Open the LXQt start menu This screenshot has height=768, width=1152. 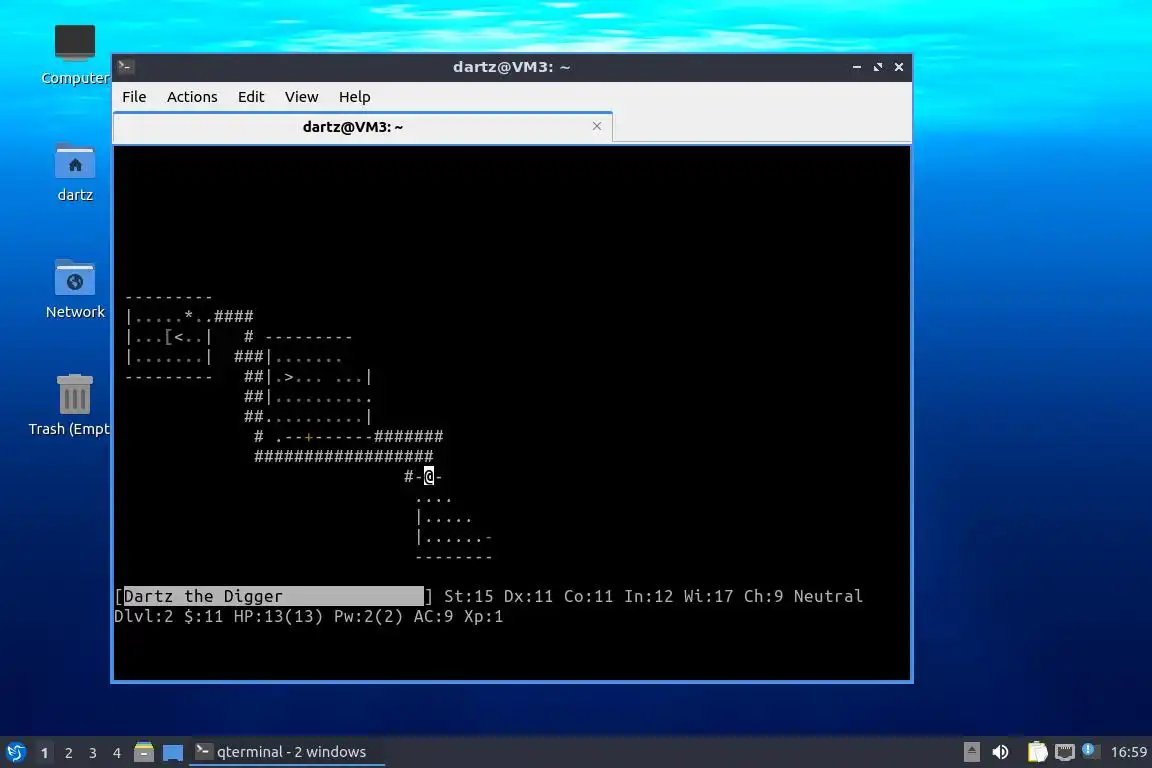[15, 752]
